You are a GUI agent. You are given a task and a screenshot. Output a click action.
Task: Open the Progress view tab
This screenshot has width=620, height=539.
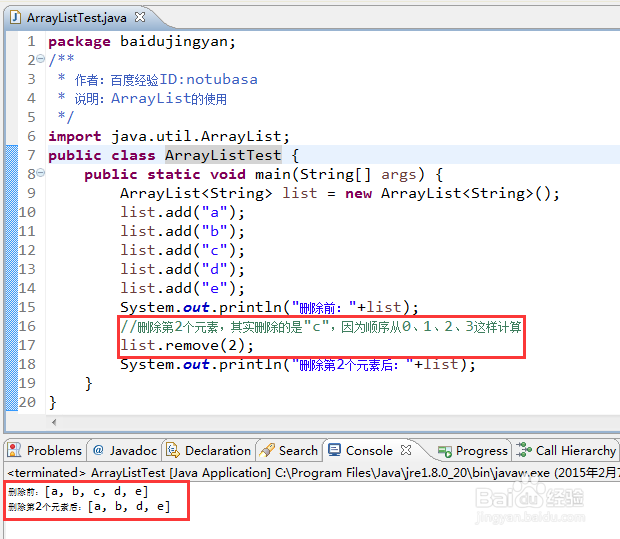473,450
